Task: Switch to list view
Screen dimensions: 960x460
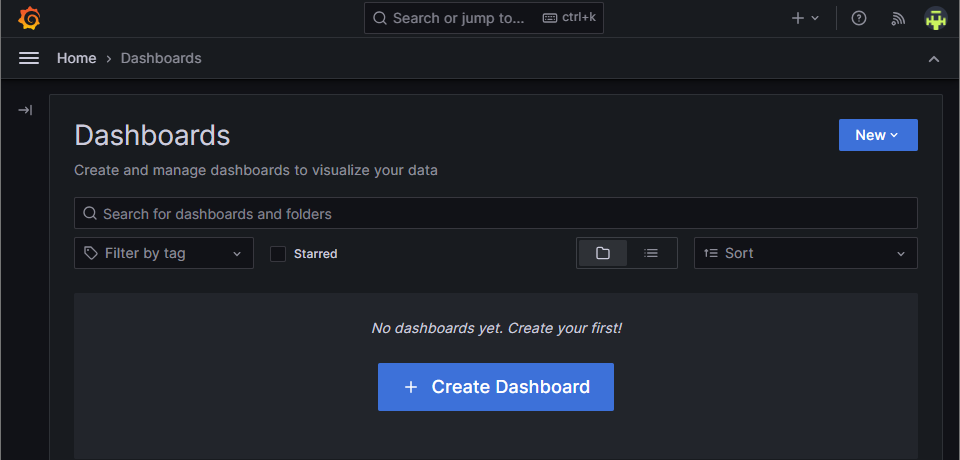Action: [651, 253]
